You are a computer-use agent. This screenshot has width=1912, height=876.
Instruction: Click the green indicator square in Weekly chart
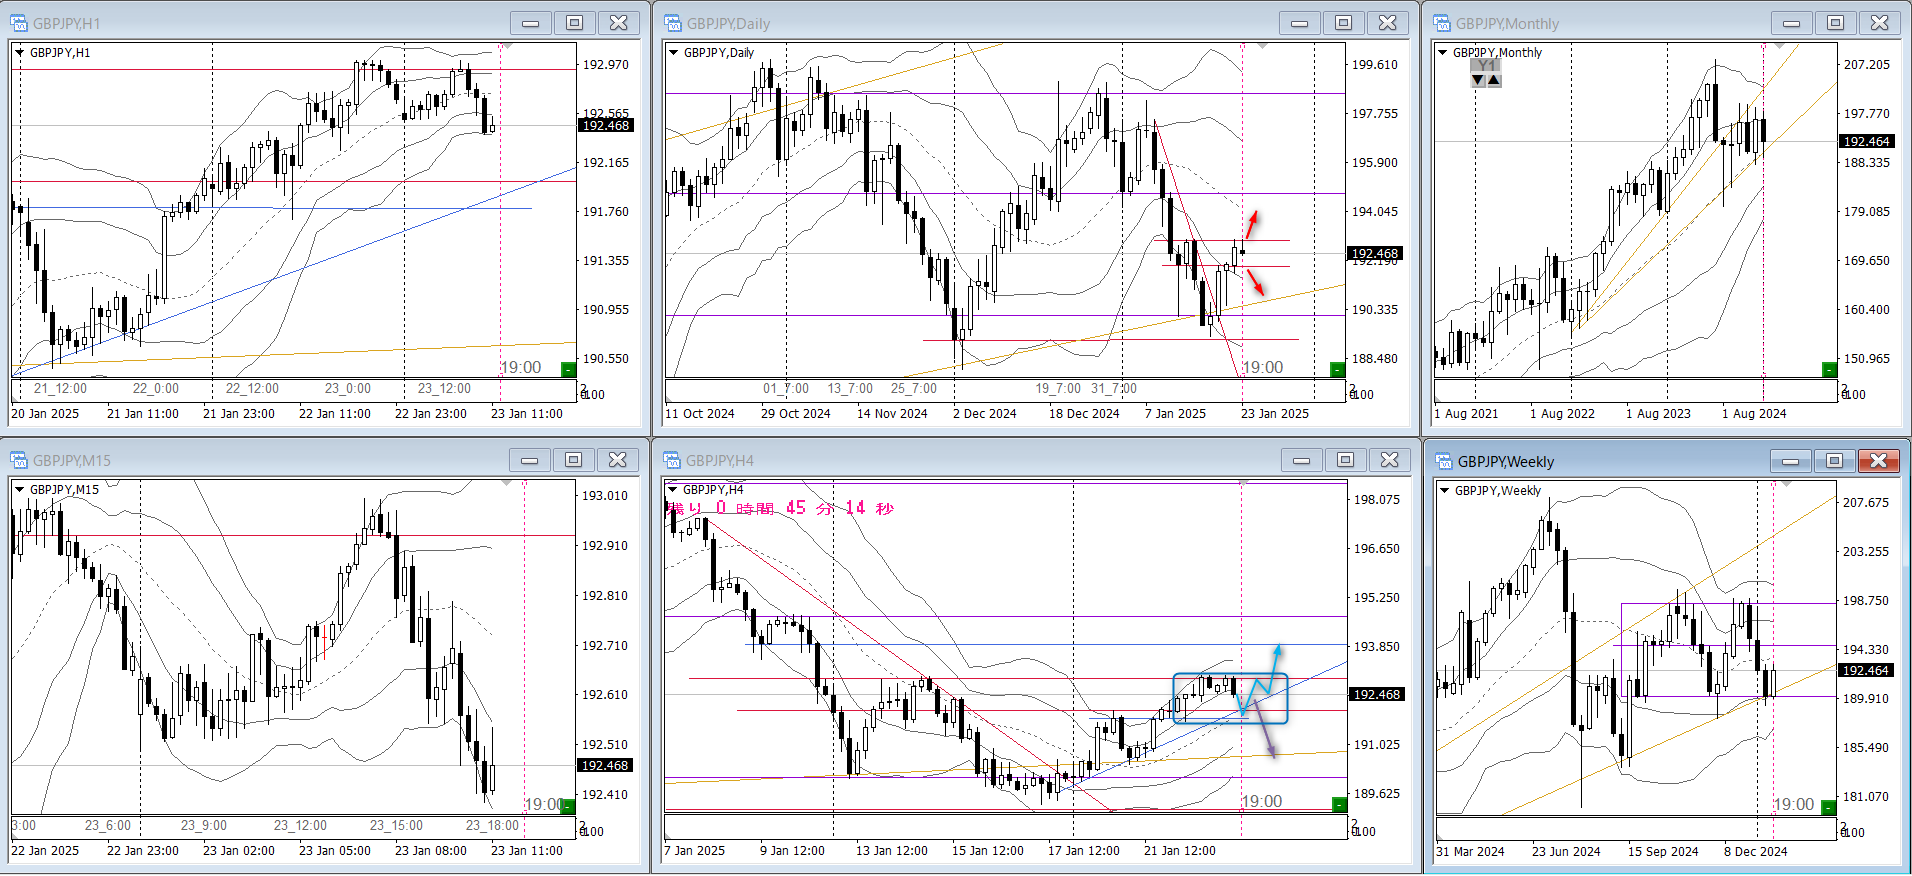coord(1829,807)
